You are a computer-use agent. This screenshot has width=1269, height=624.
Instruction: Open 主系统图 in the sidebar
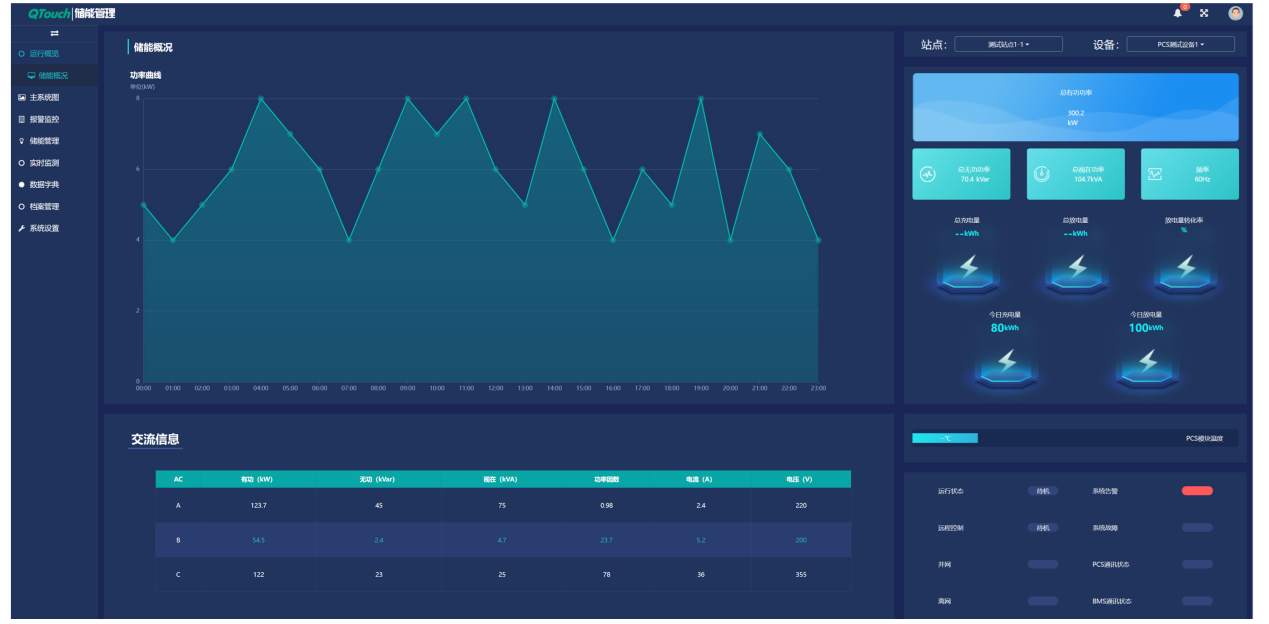44,97
